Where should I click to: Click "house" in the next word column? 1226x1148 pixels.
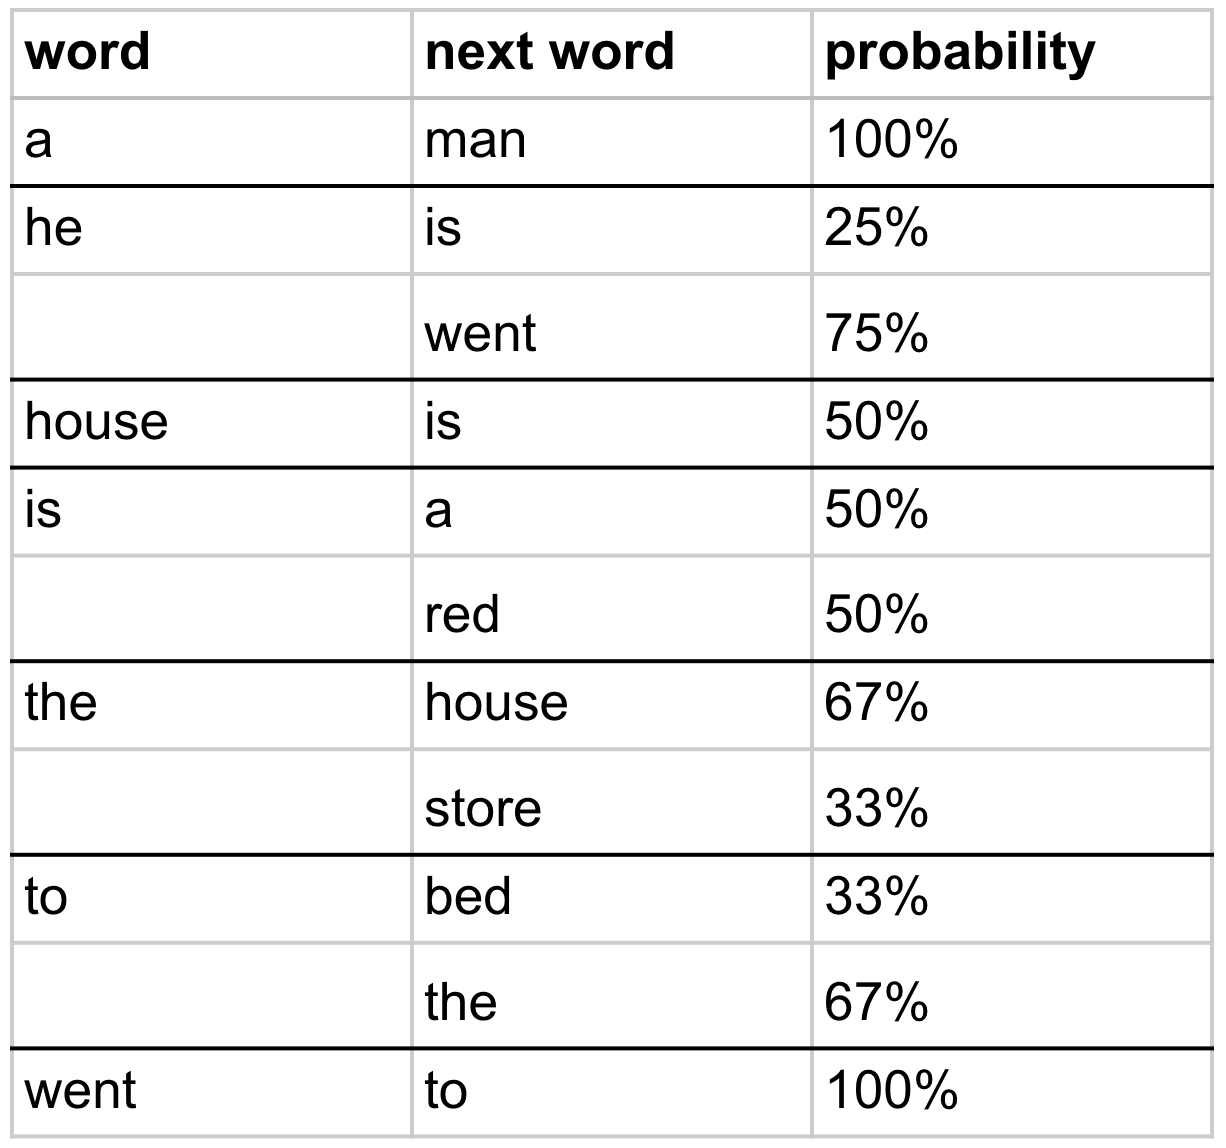pyautogui.click(x=496, y=701)
